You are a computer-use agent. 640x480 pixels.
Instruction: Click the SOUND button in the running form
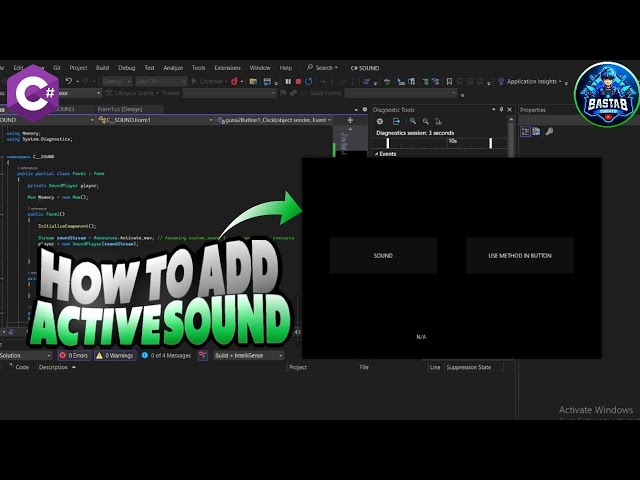coord(383,256)
